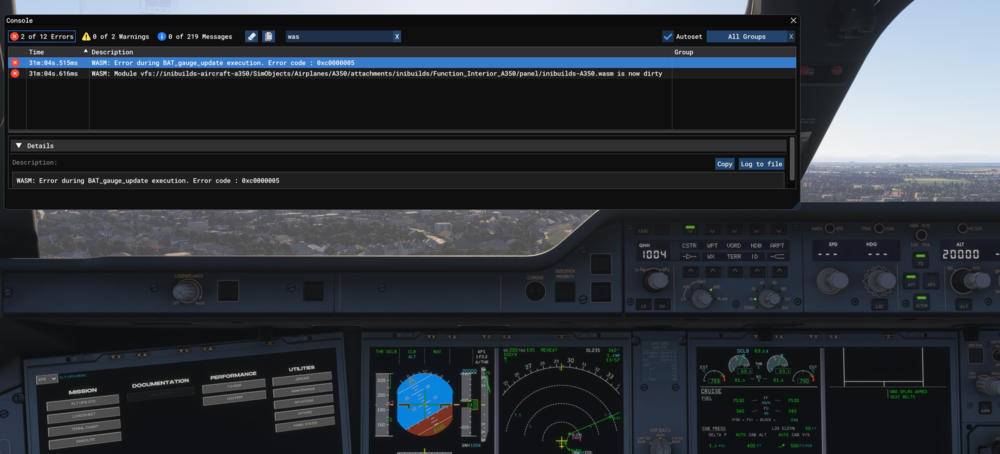Clear the filter text with the X icon
The image size is (1000, 454).
pyautogui.click(x=396, y=36)
